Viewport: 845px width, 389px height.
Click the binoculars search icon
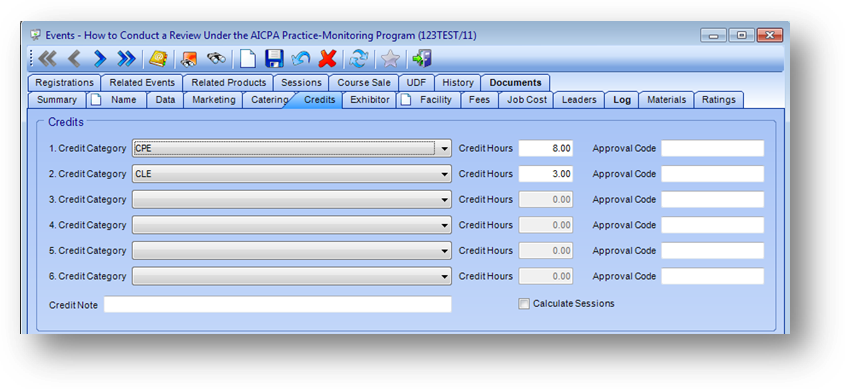[217, 59]
